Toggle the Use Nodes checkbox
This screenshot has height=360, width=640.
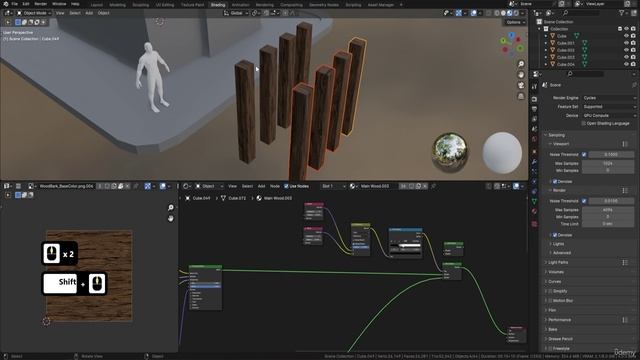tap(286, 186)
